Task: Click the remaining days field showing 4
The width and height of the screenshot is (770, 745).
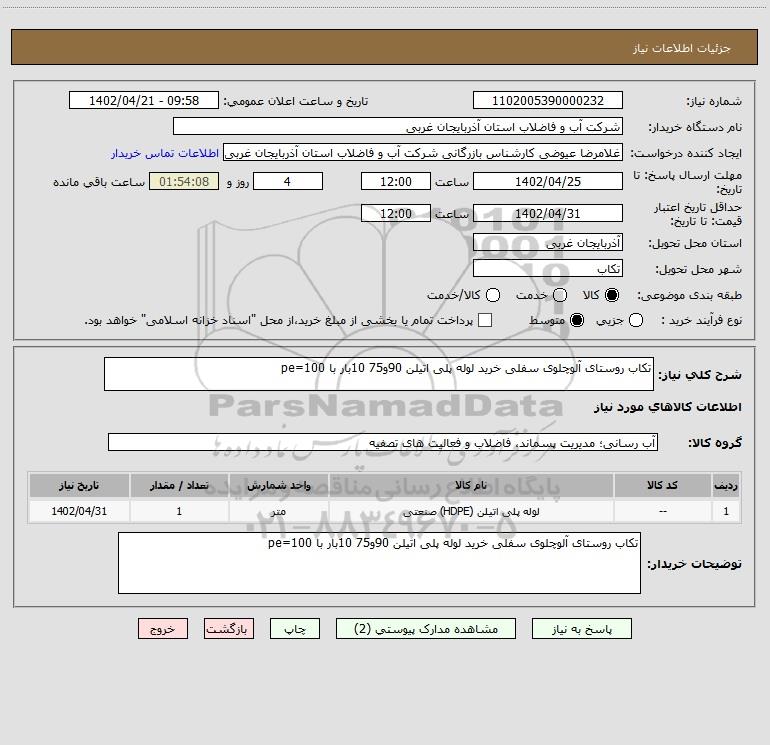Action: click(288, 181)
